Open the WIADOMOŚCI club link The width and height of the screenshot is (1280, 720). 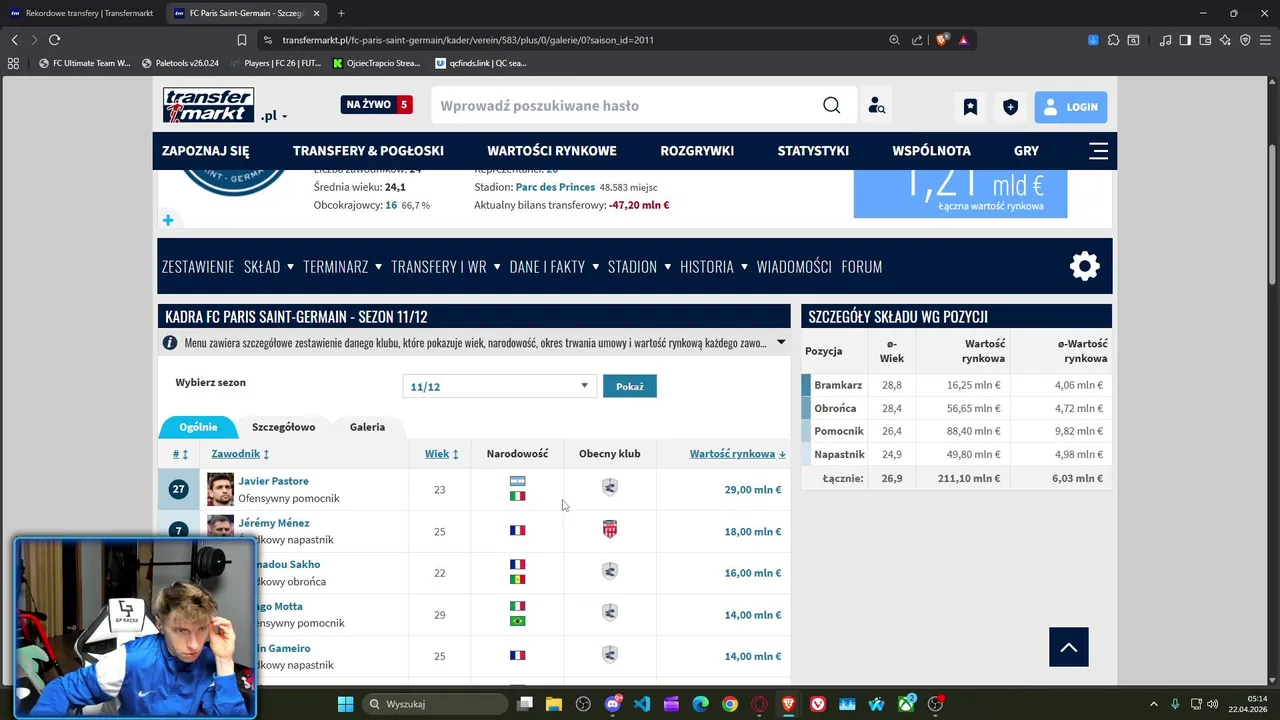(x=794, y=267)
